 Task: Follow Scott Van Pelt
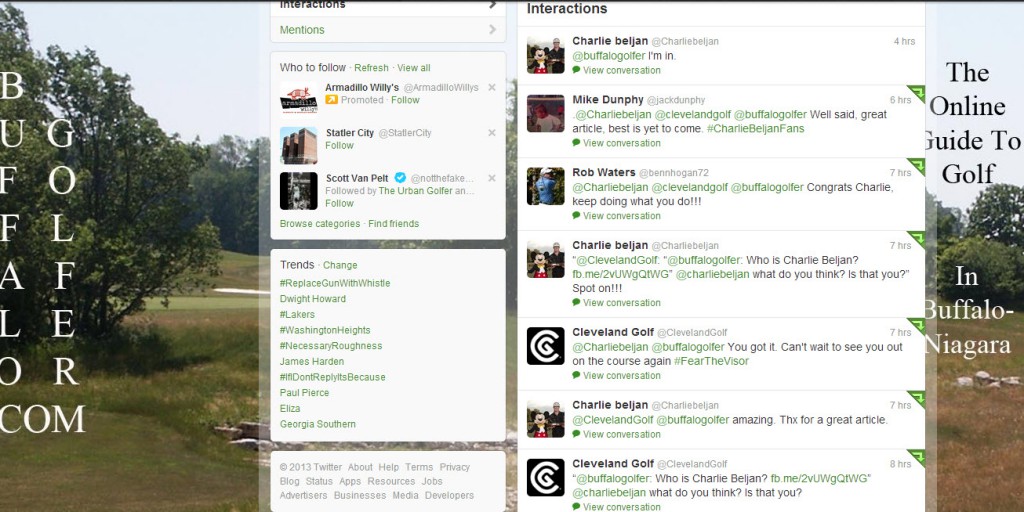tap(340, 203)
